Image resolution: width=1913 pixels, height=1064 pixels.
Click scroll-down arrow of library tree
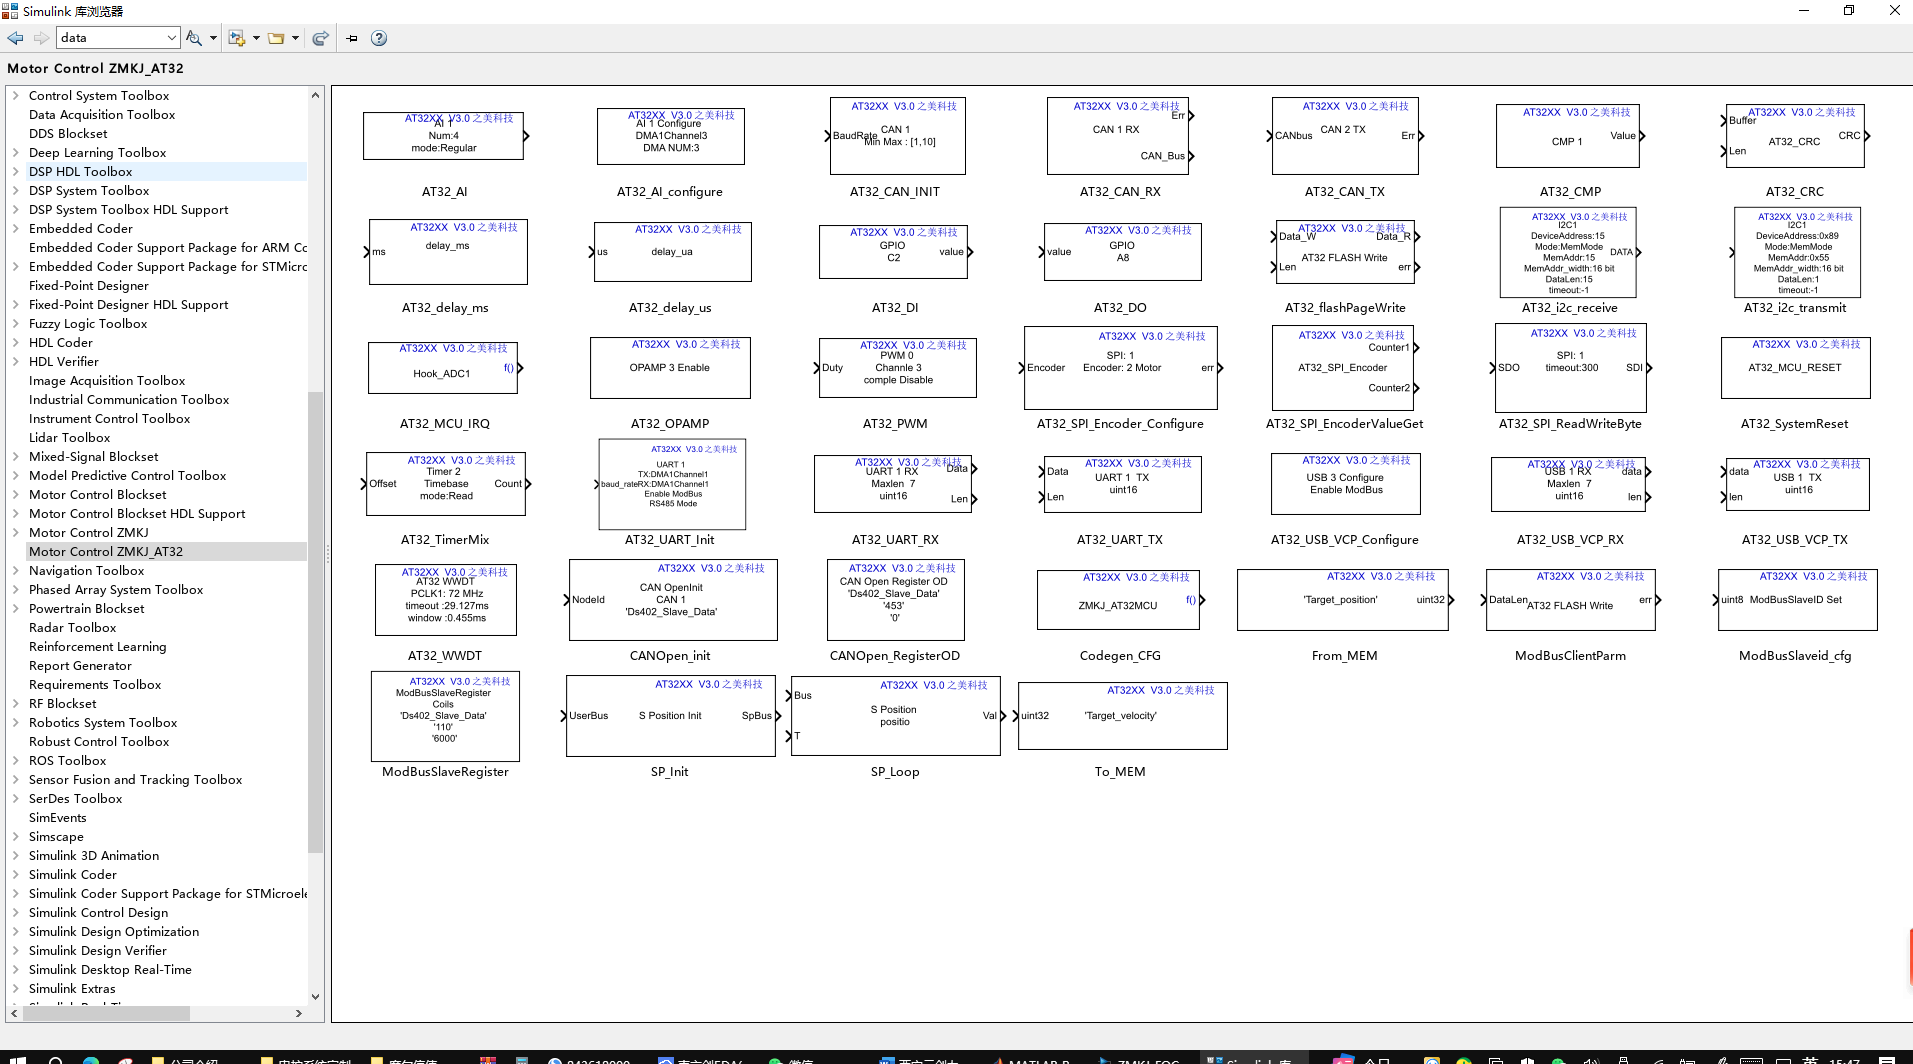(x=316, y=996)
